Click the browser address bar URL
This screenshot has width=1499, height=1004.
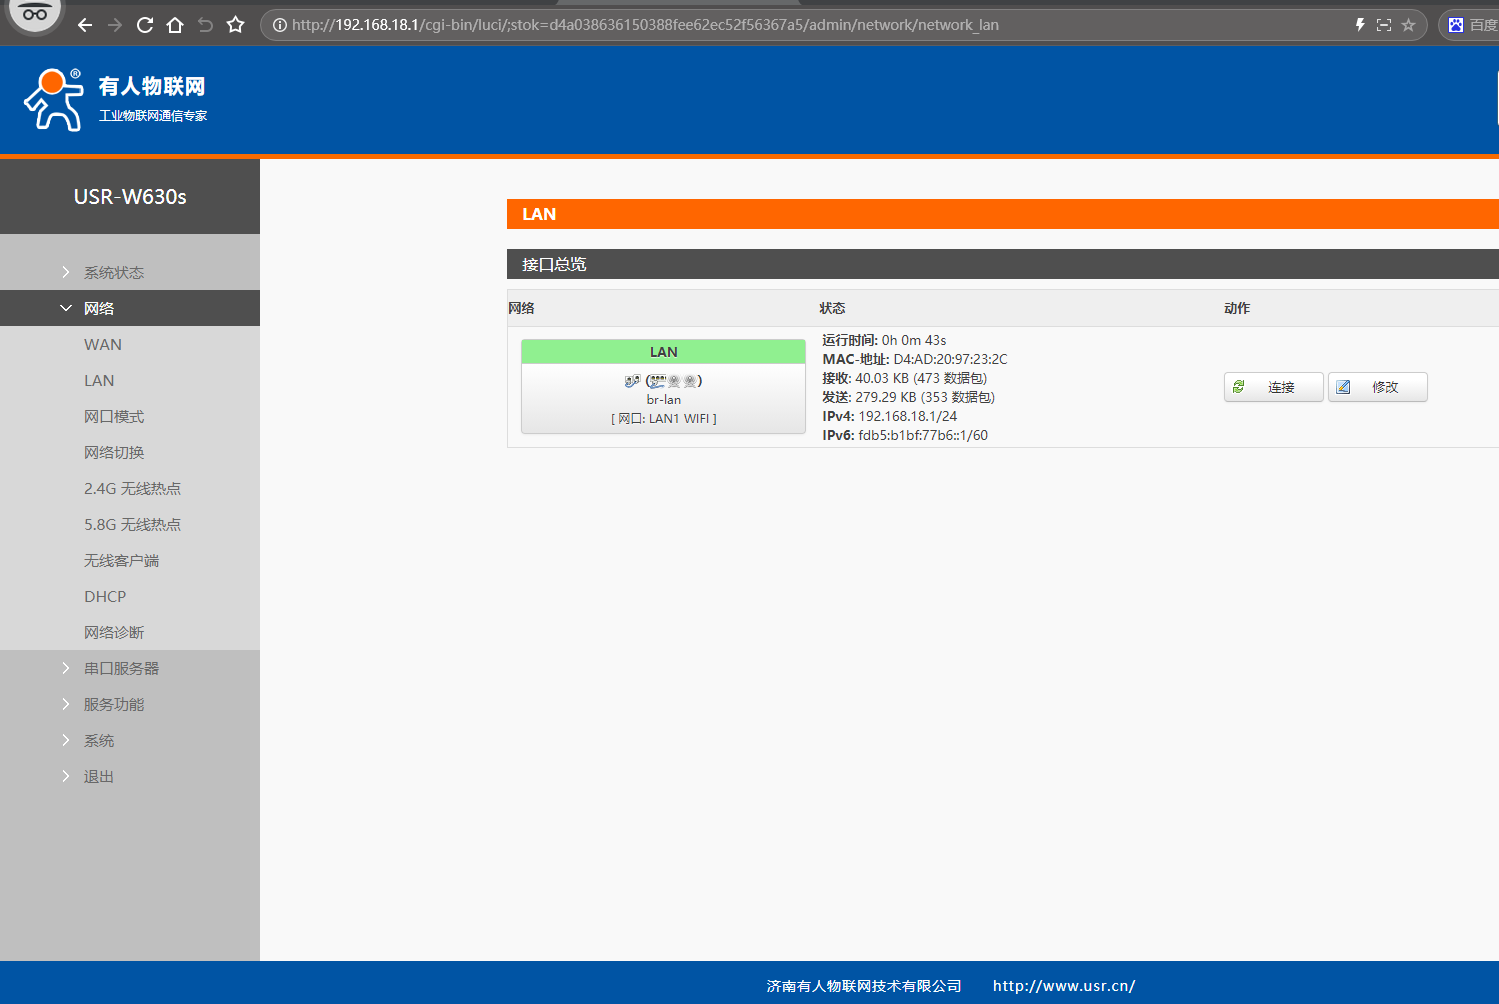pos(645,25)
